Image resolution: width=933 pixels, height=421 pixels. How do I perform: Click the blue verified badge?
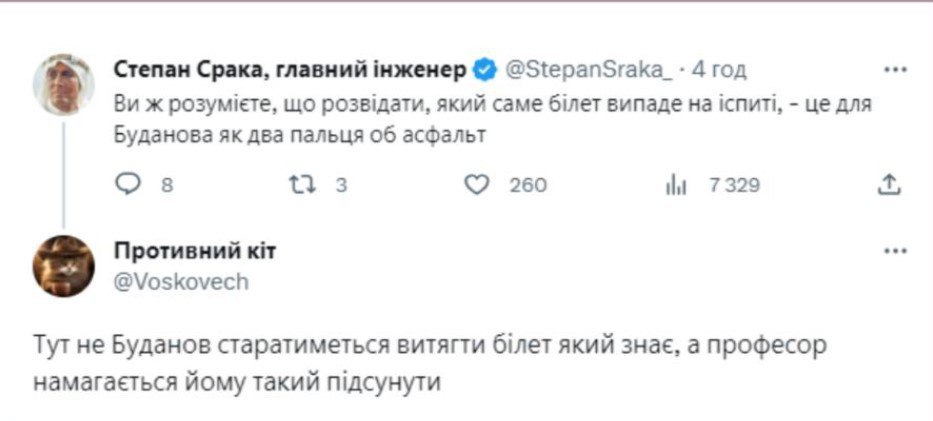[483, 70]
